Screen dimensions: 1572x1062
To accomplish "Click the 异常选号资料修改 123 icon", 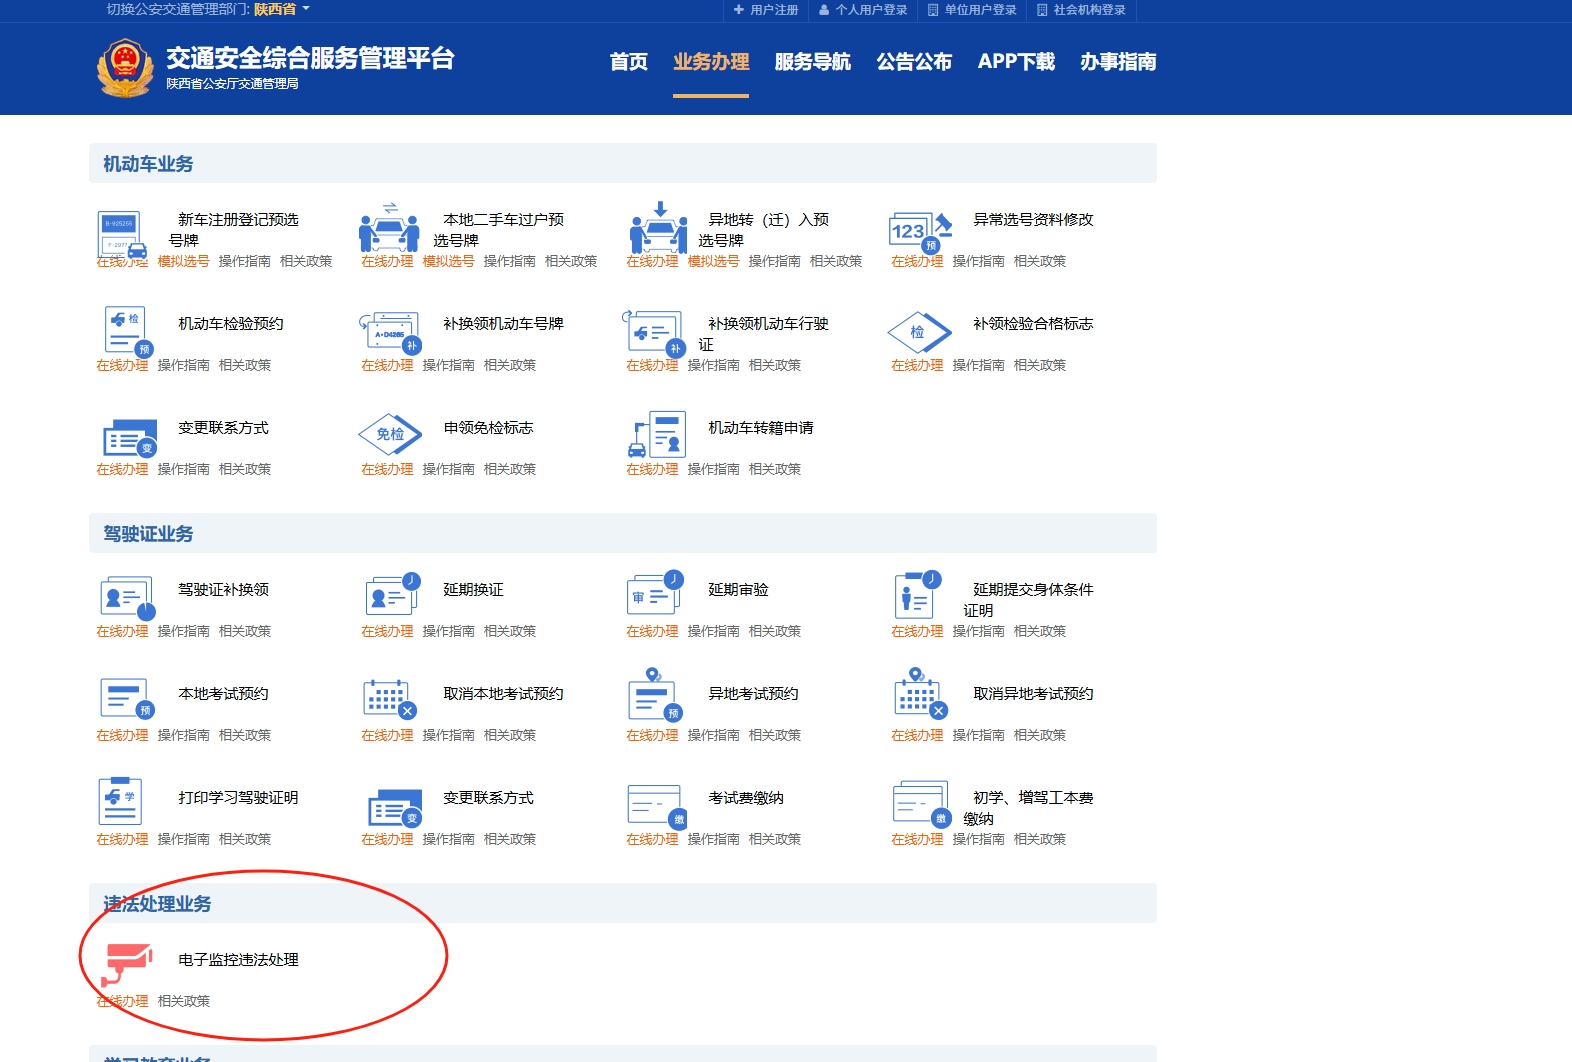I will click(918, 231).
